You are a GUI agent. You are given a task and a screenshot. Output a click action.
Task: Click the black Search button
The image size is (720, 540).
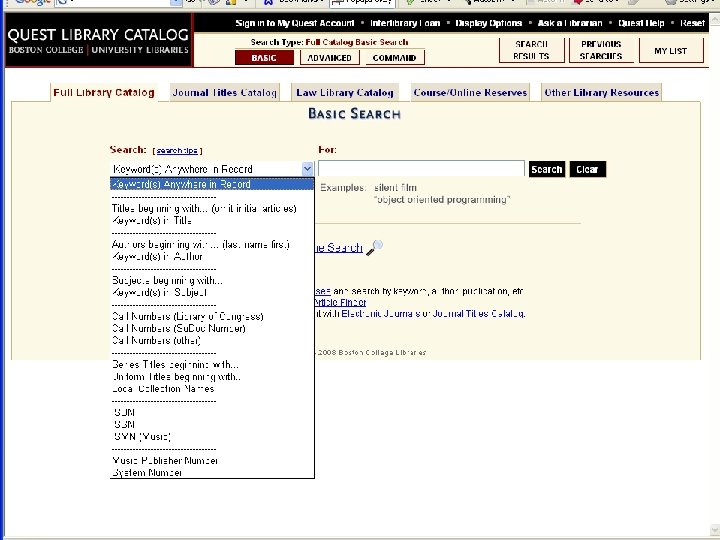(x=546, y=169)
